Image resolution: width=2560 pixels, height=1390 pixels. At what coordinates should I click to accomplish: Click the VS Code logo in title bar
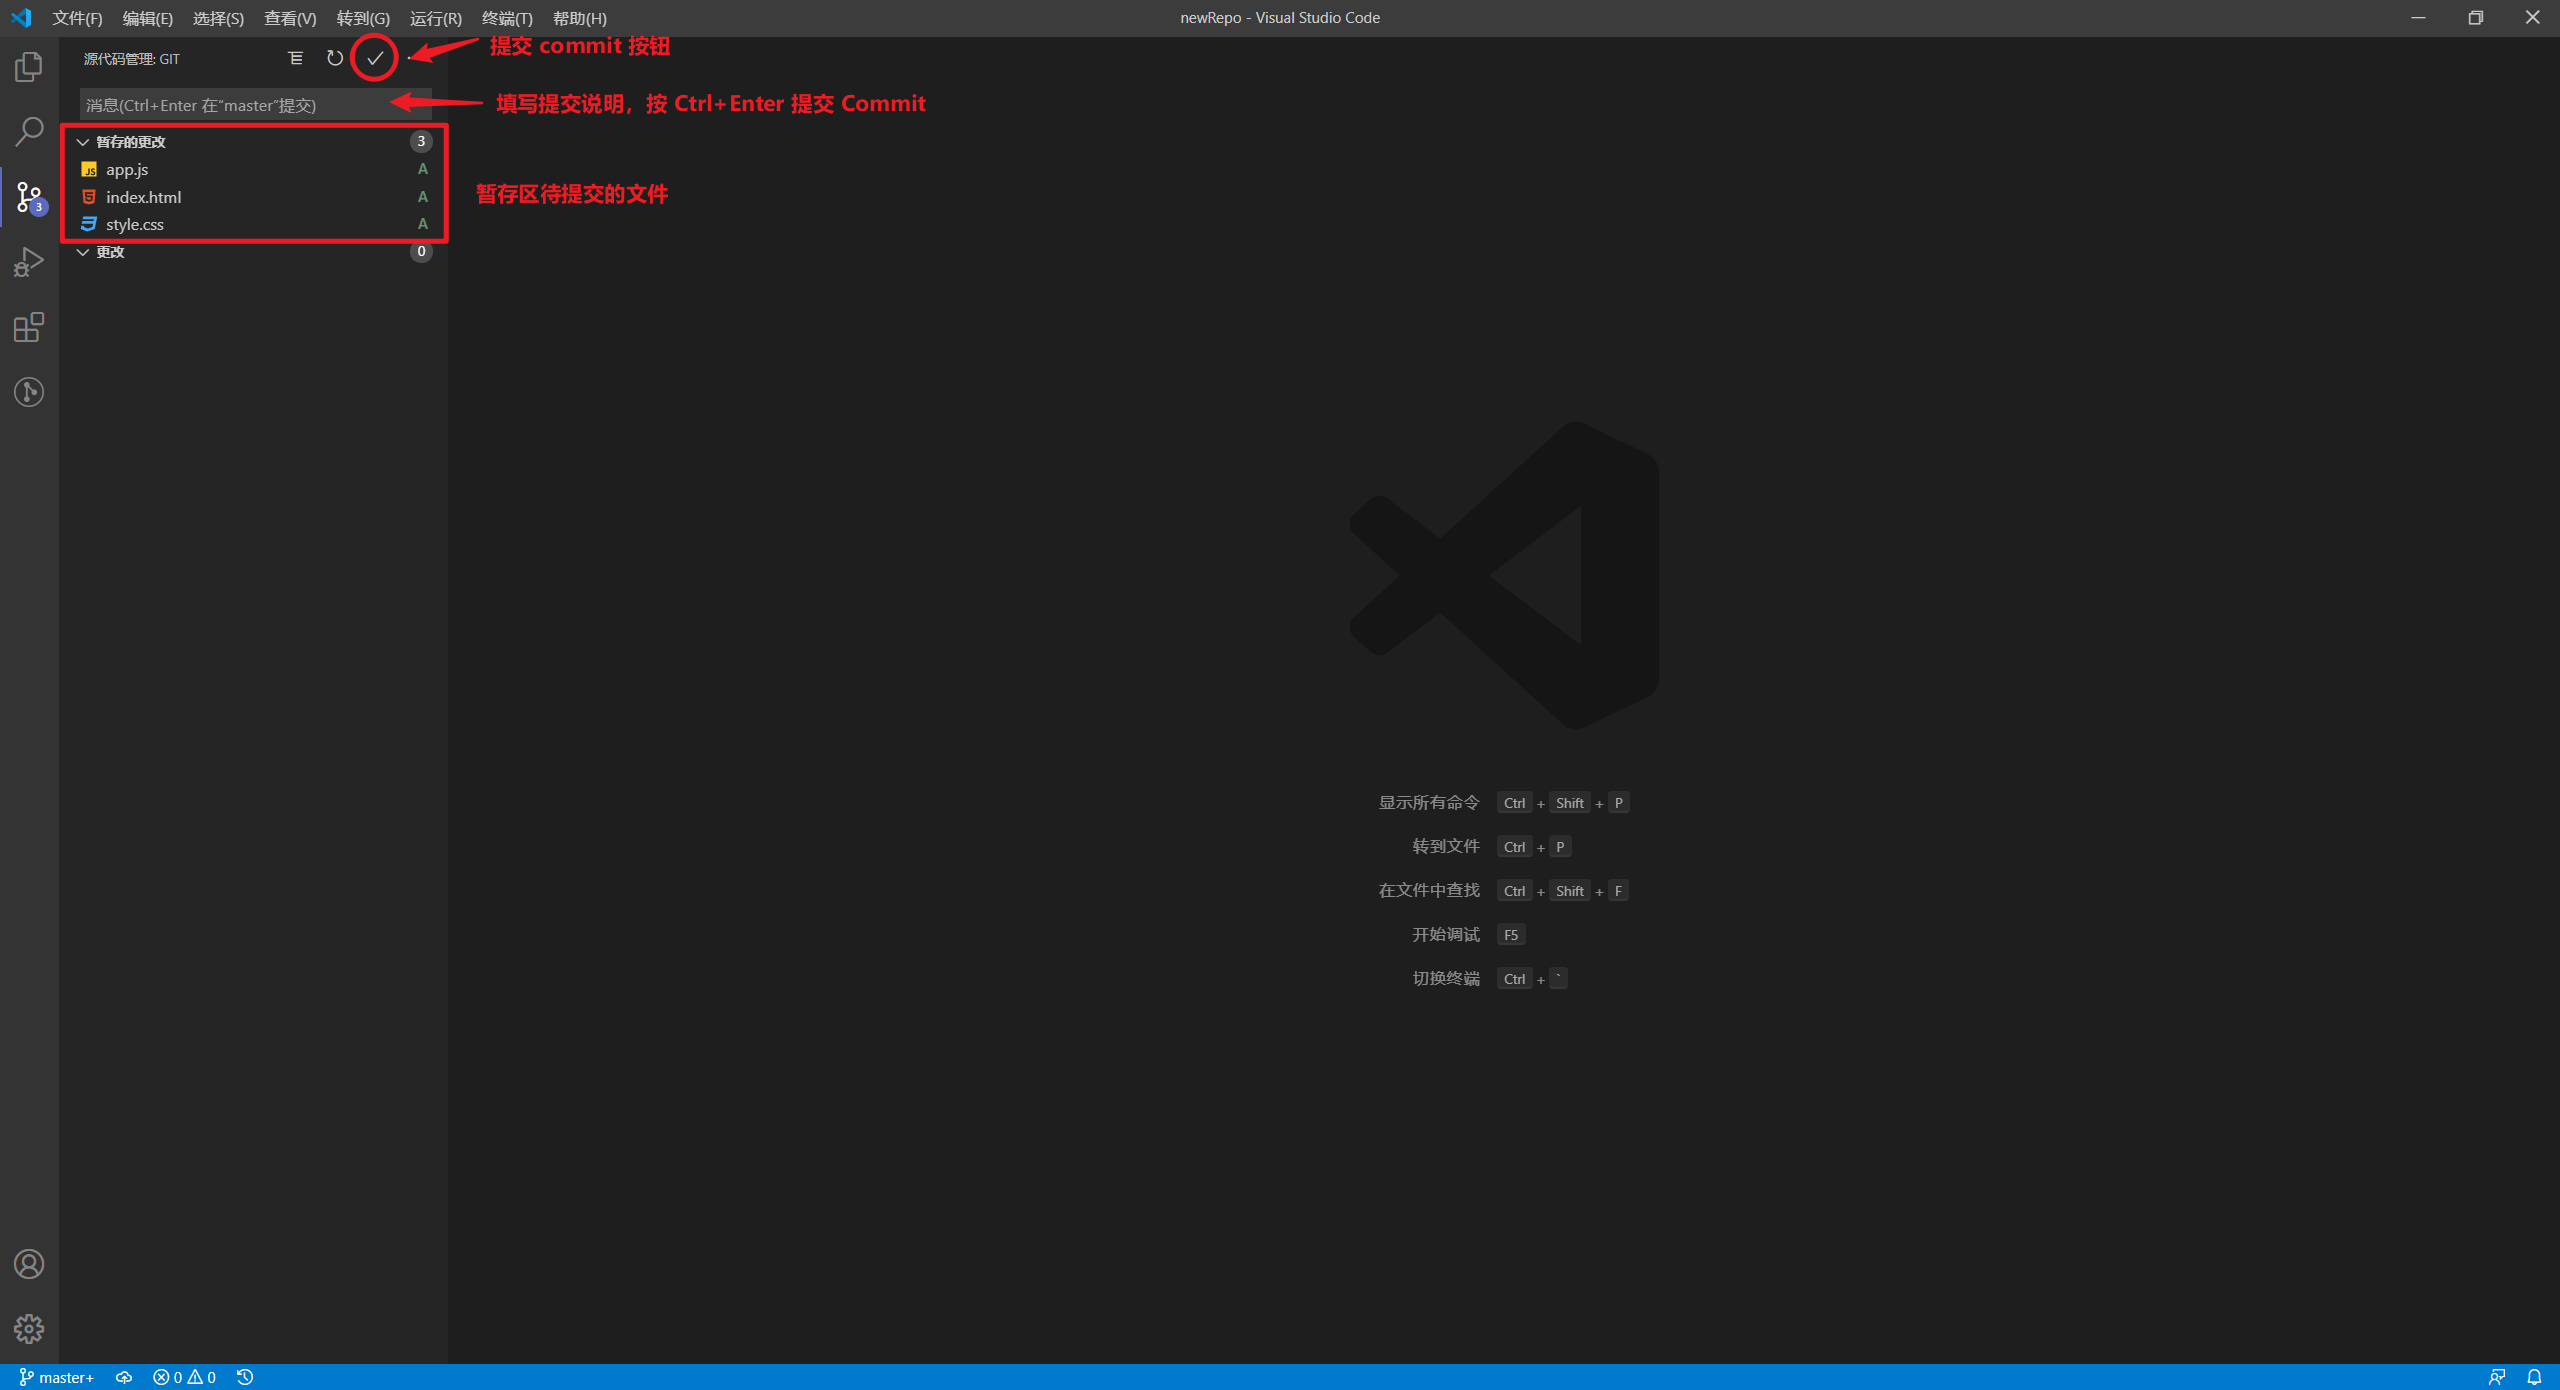click(x=21, y=18)
